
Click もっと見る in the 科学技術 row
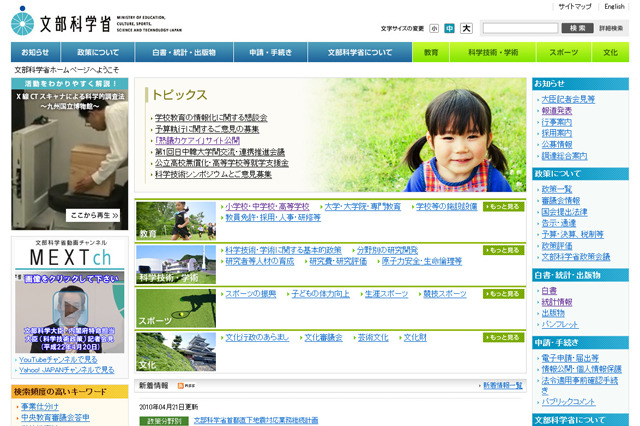504,250
